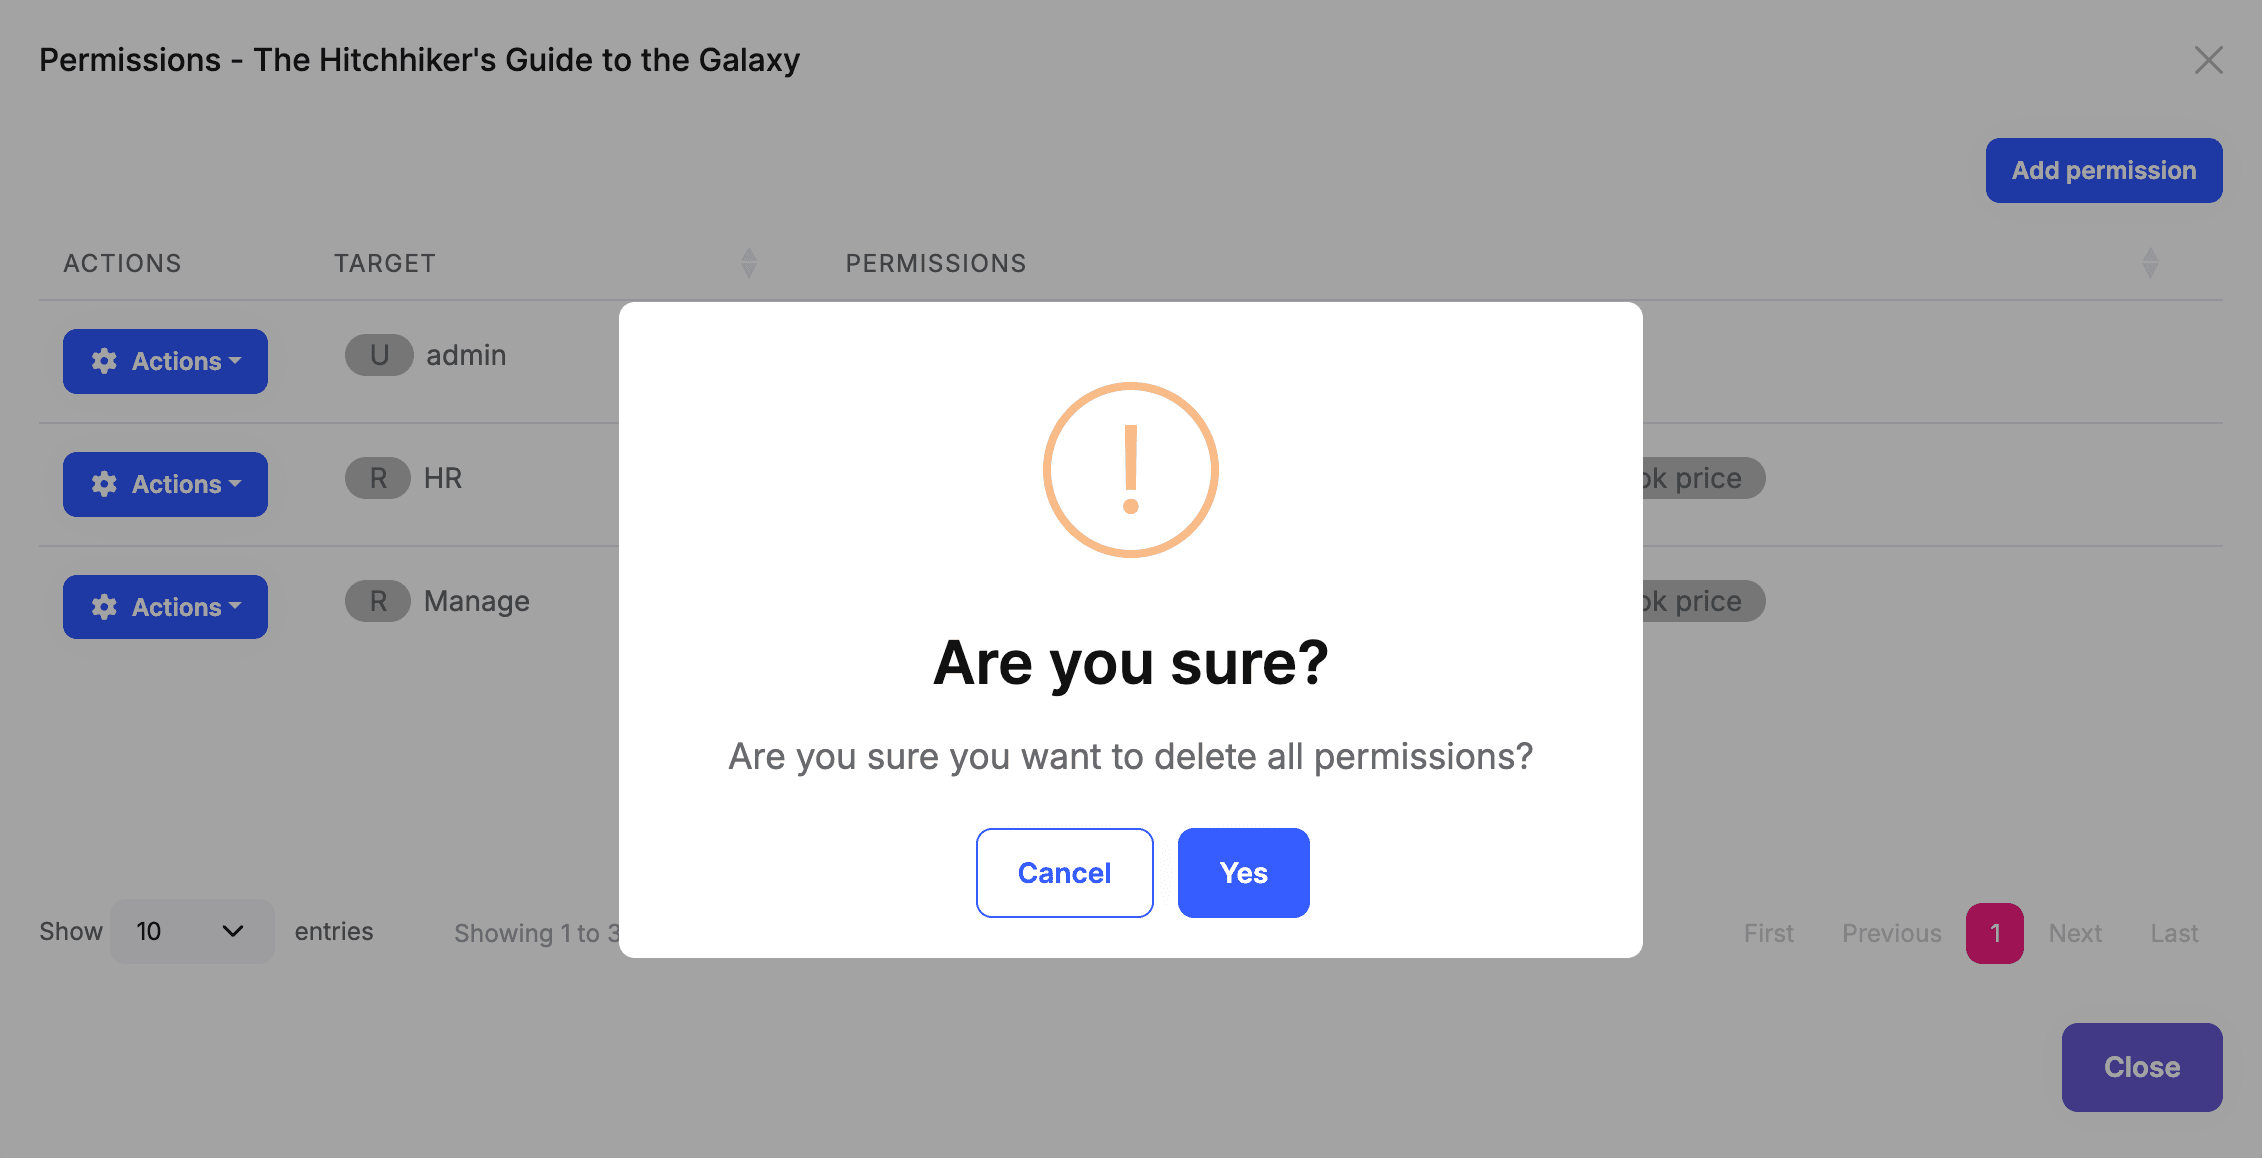Click the R role badge next to Manage
The width and height of the screenshot is (2262, 1158).
(378, 601)
